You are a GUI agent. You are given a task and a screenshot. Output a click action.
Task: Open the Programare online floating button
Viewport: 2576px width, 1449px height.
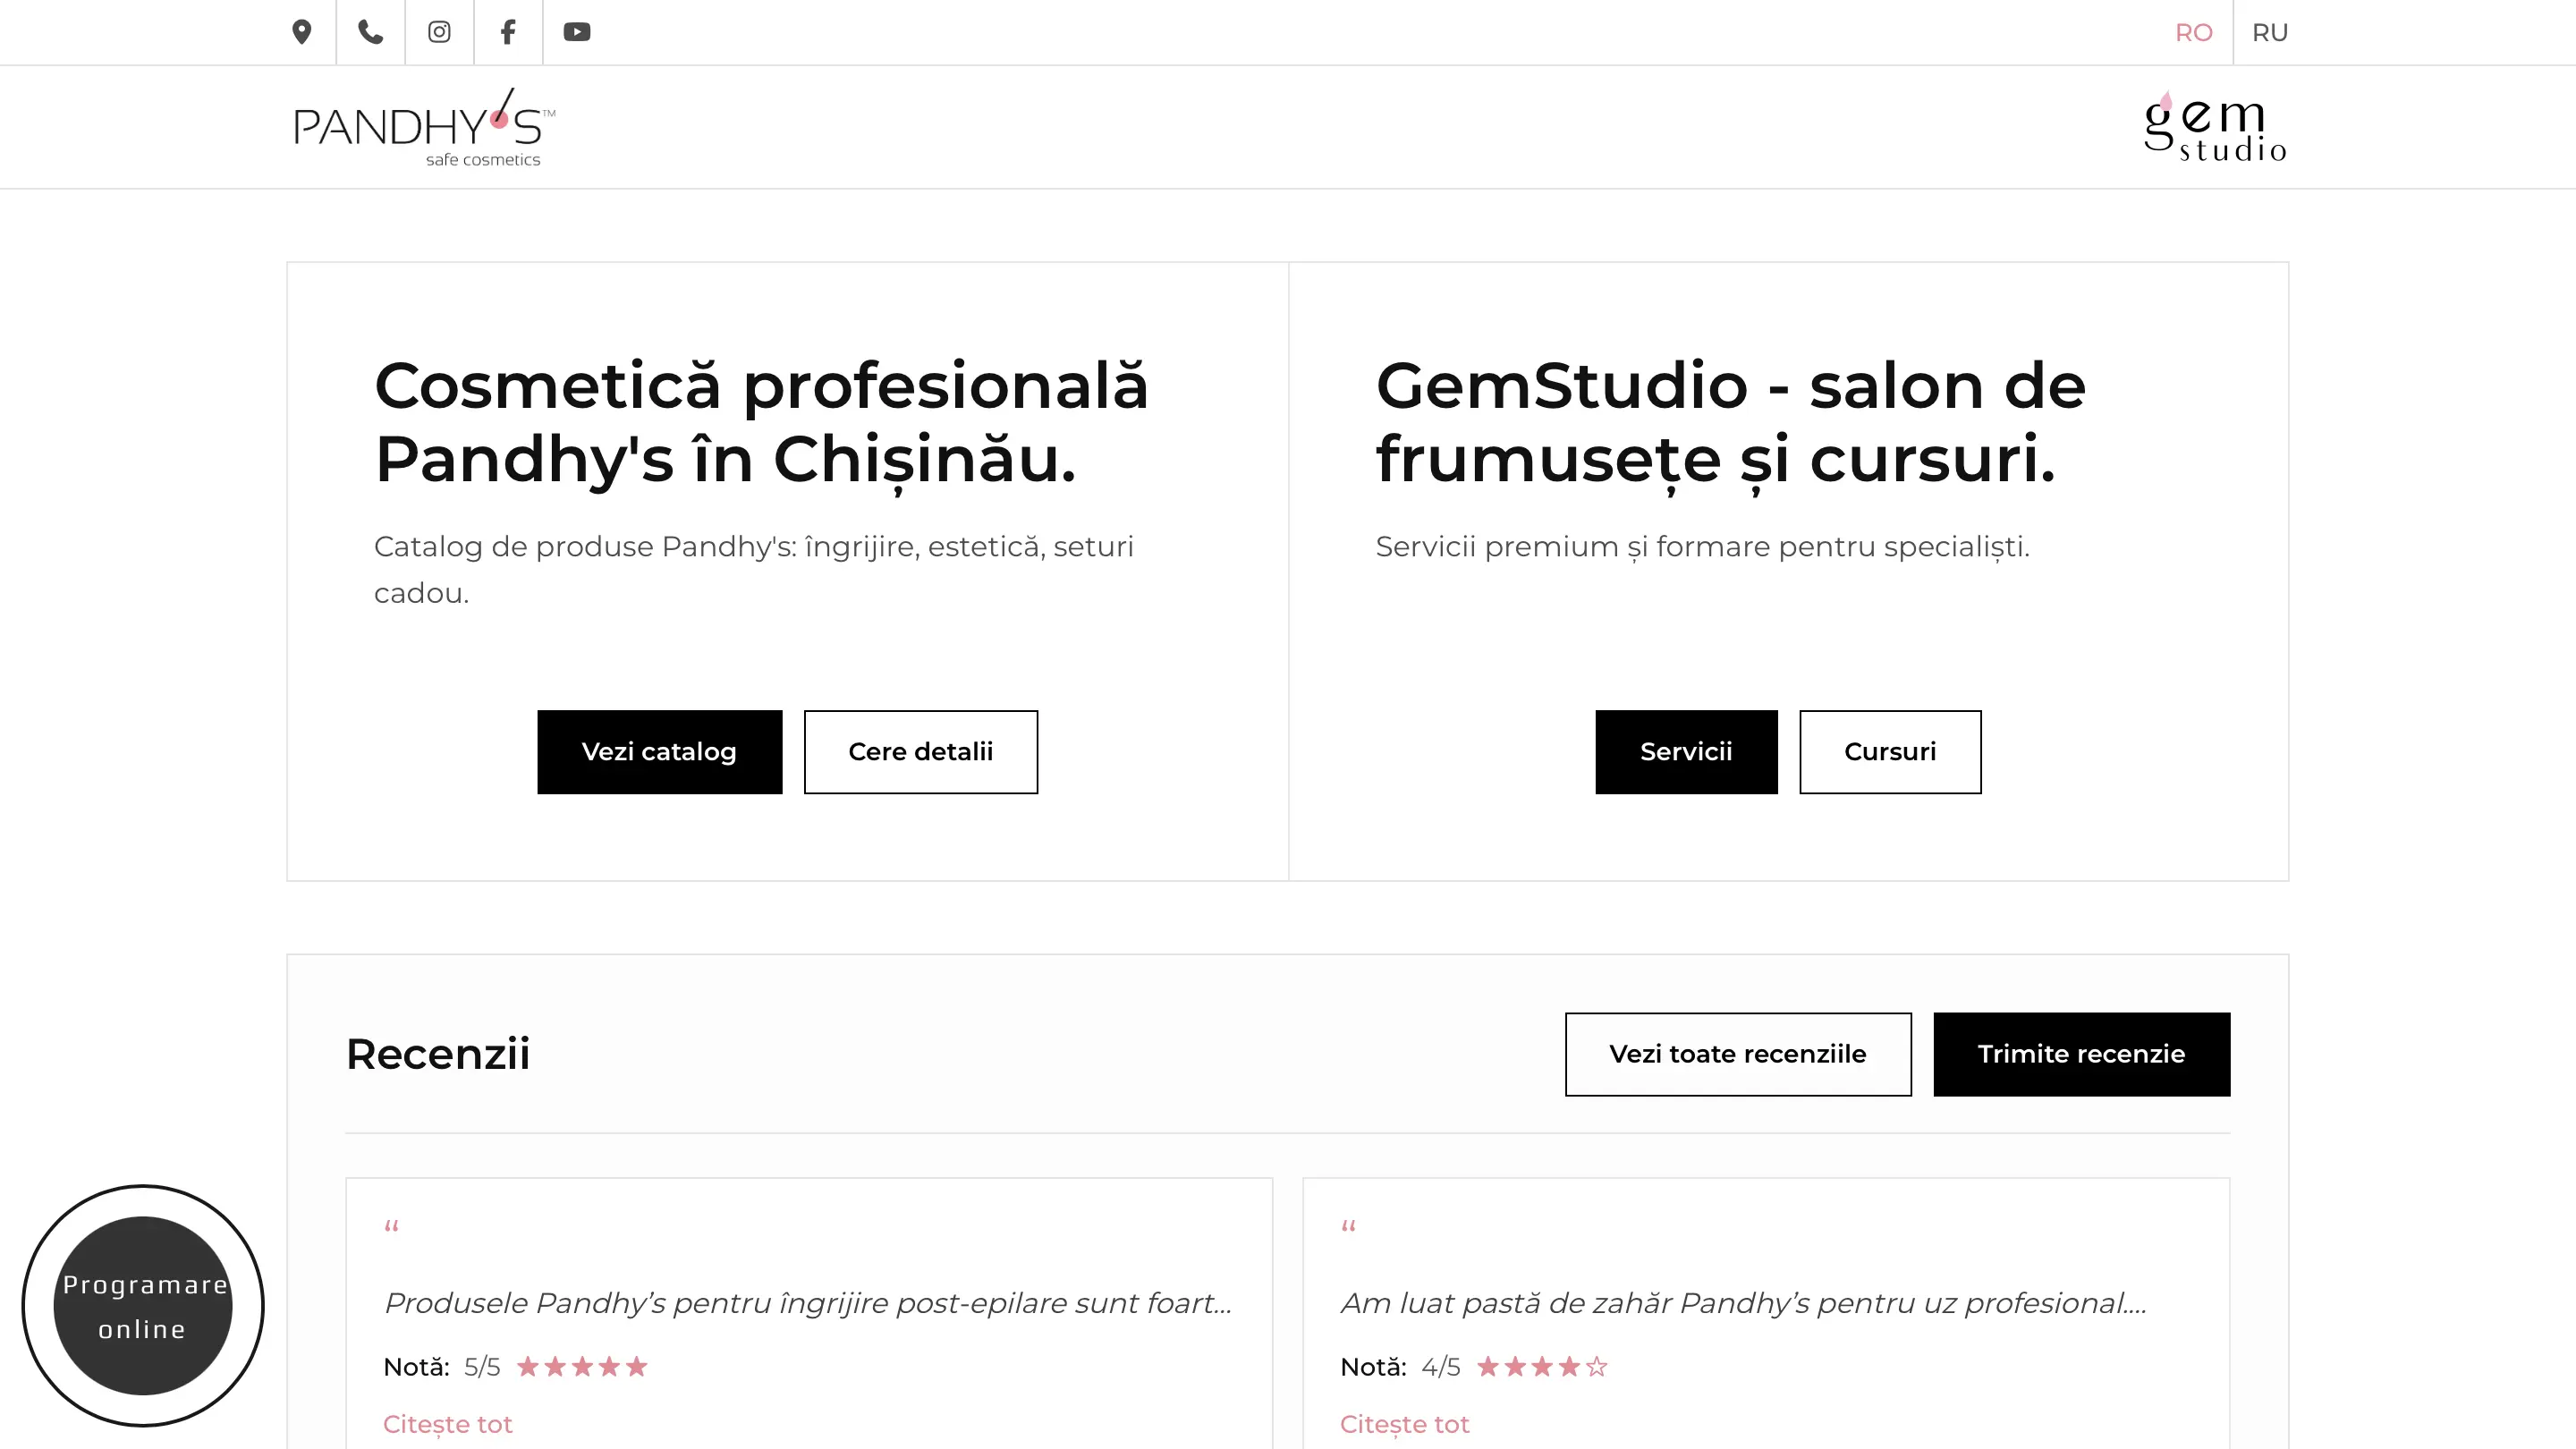143,1306
